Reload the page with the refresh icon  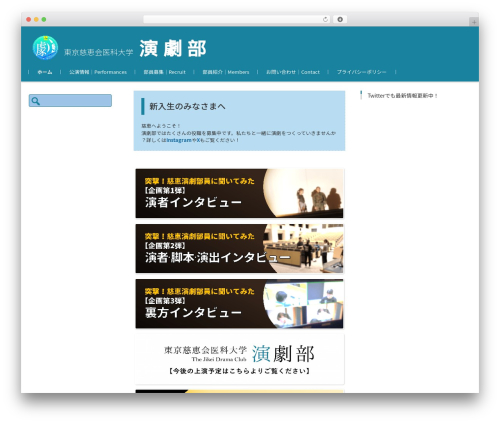coord(325,19)
